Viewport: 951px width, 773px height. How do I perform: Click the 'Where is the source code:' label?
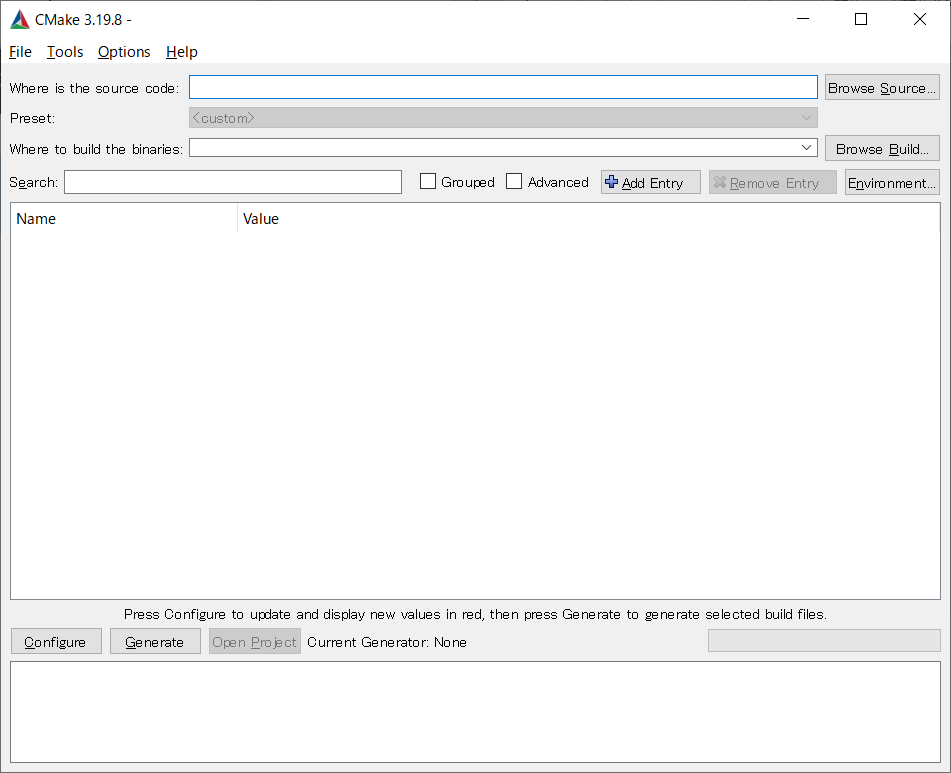[94, 89]
